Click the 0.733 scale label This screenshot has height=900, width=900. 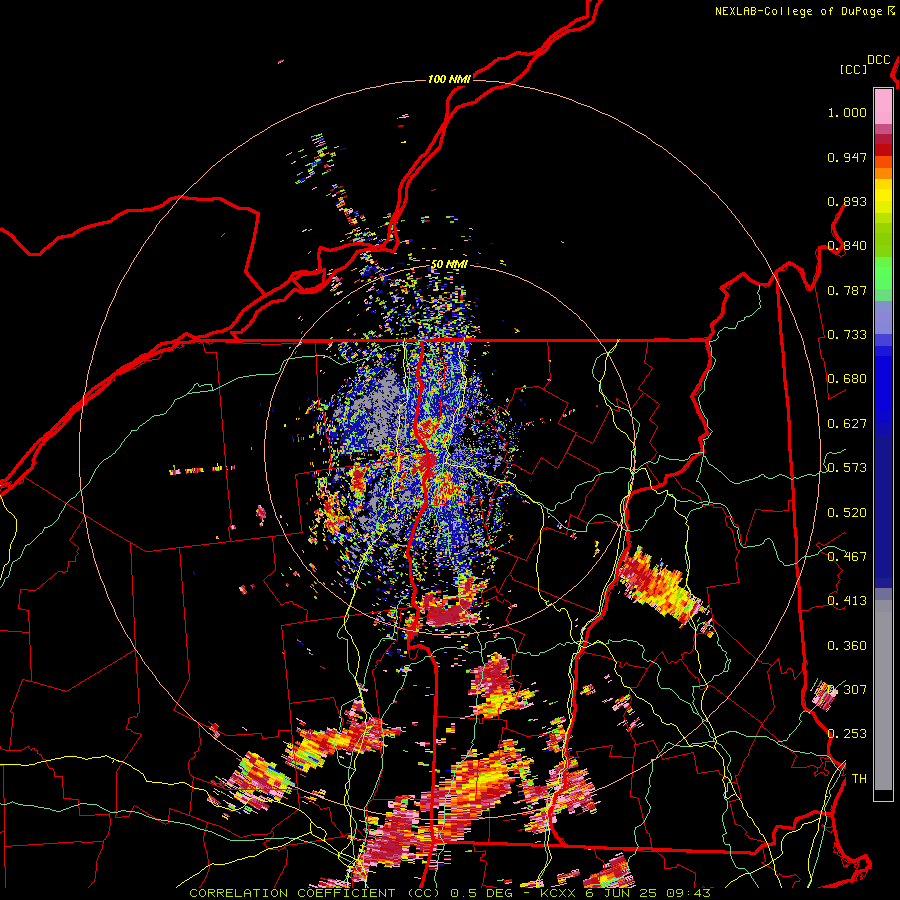coord(847,335)
